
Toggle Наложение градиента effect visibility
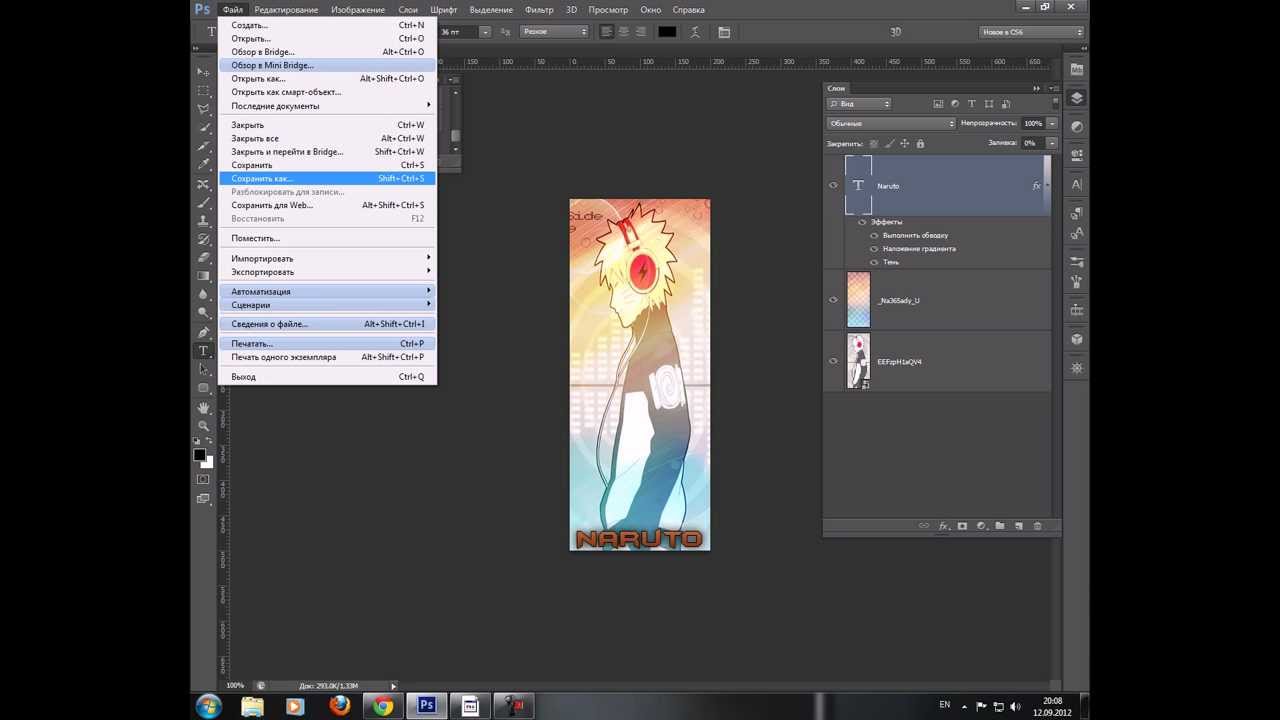[874, 248]
